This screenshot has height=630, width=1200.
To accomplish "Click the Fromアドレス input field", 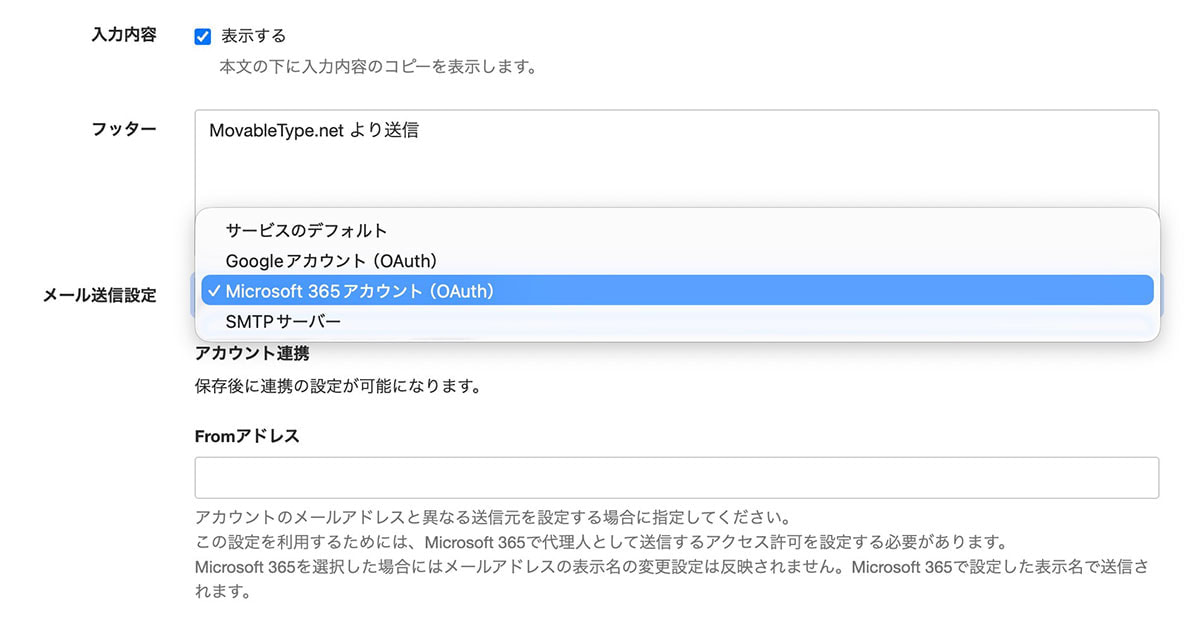I will pos(676,478).
